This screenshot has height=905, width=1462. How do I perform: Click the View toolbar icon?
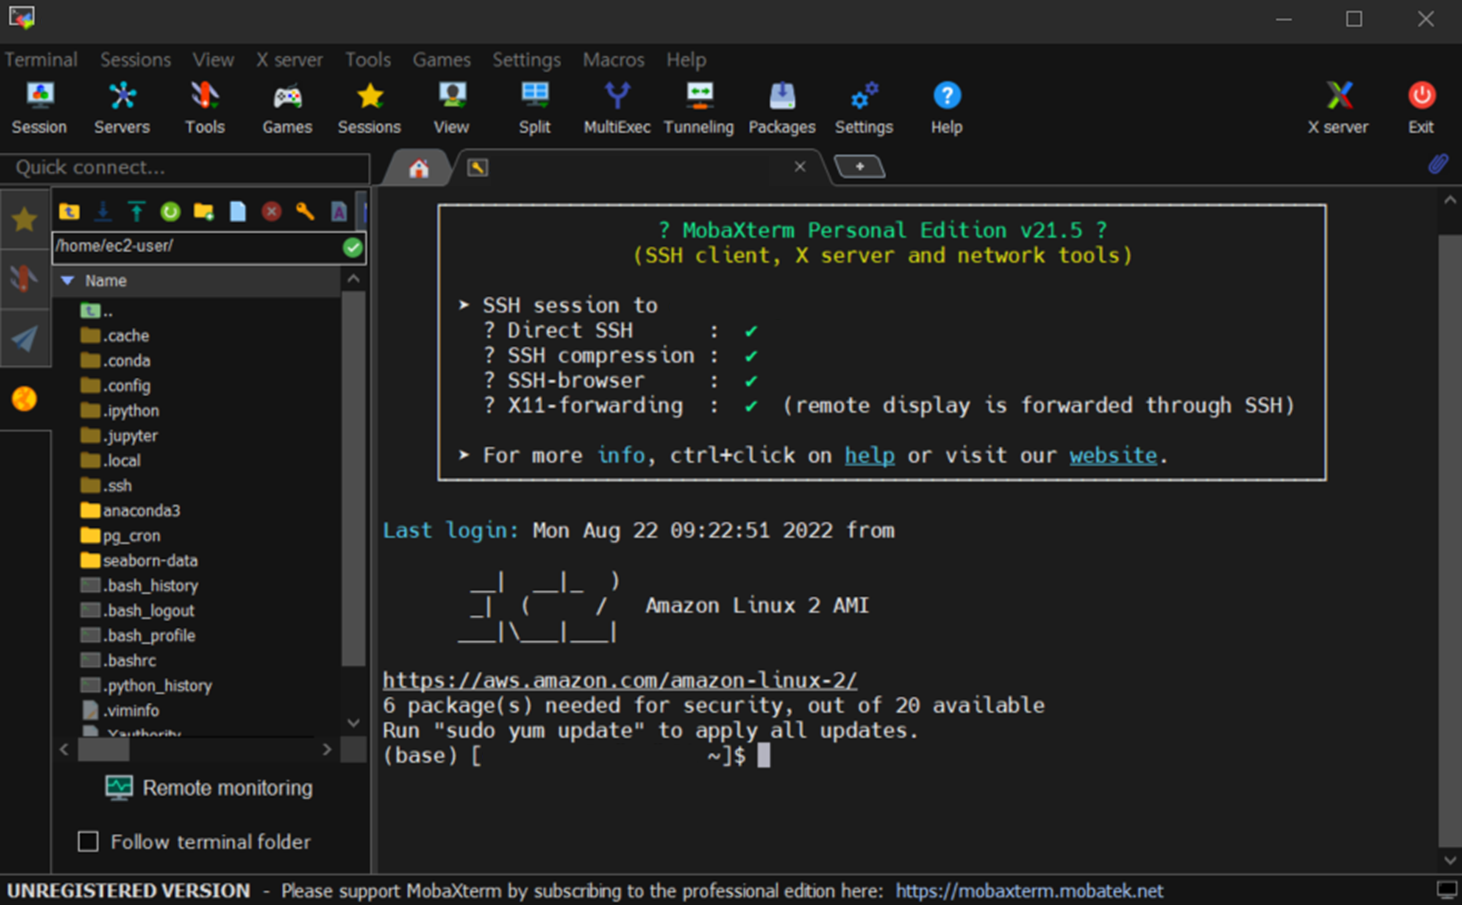tap(451, 108)
